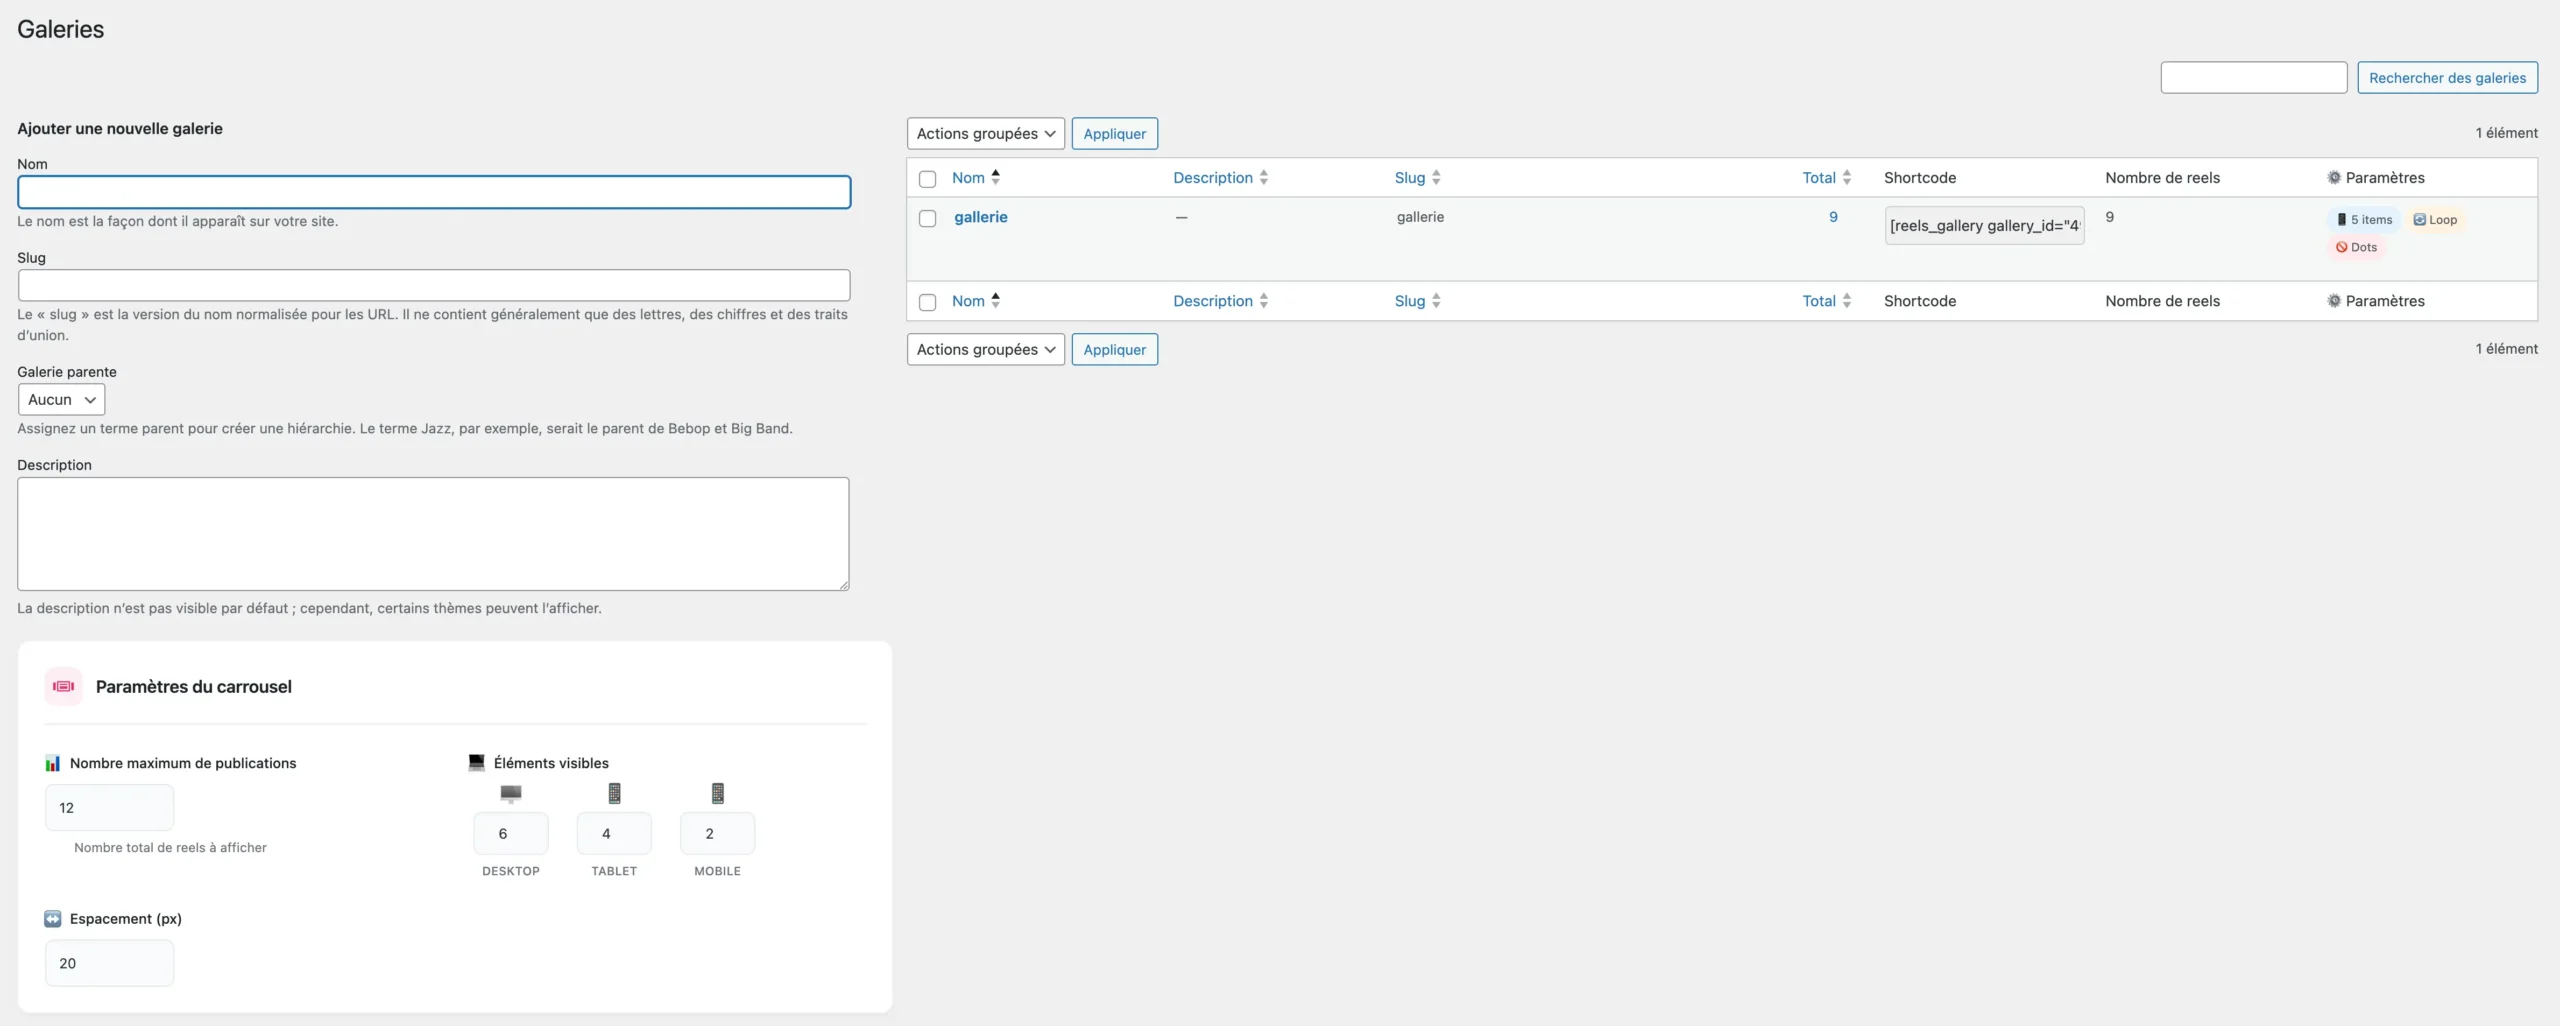Click the 5 items badge in Paramètres column
The image size is (2560, 1026).
[2364, 219]
